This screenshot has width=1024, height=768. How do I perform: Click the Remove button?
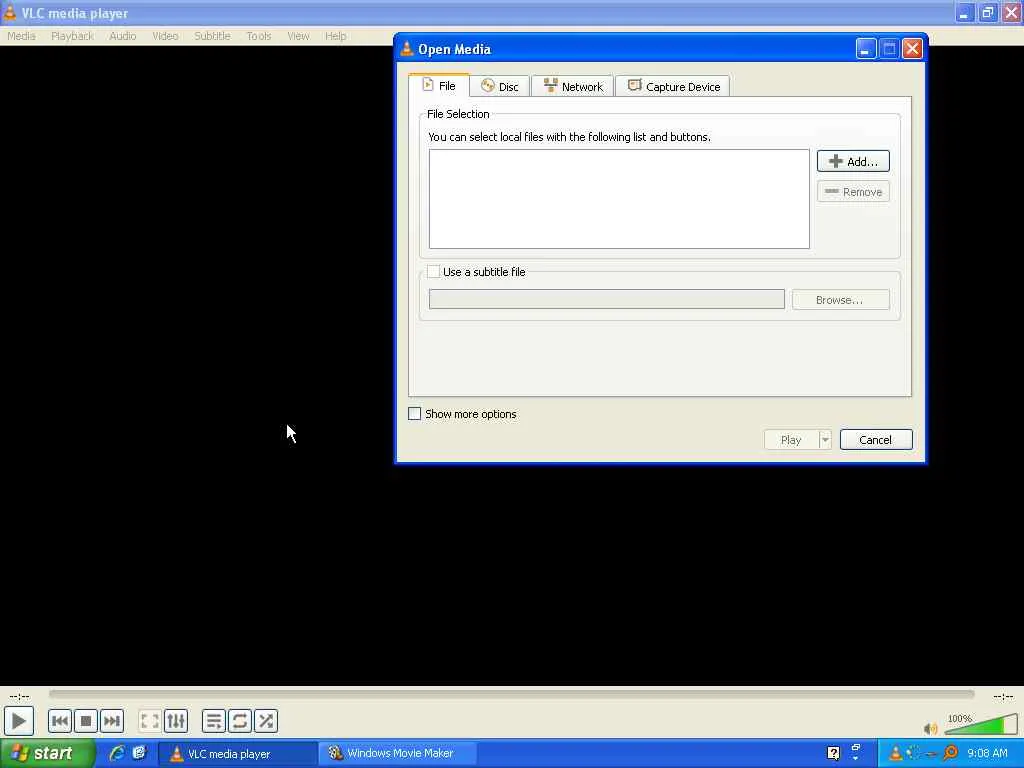point(853,191)
